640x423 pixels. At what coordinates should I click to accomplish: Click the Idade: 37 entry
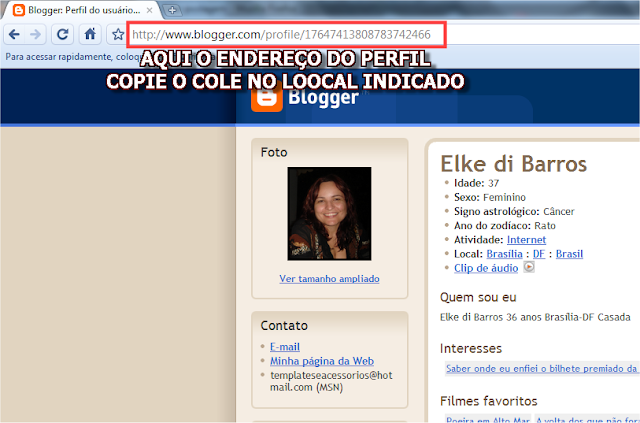[476, 183]
